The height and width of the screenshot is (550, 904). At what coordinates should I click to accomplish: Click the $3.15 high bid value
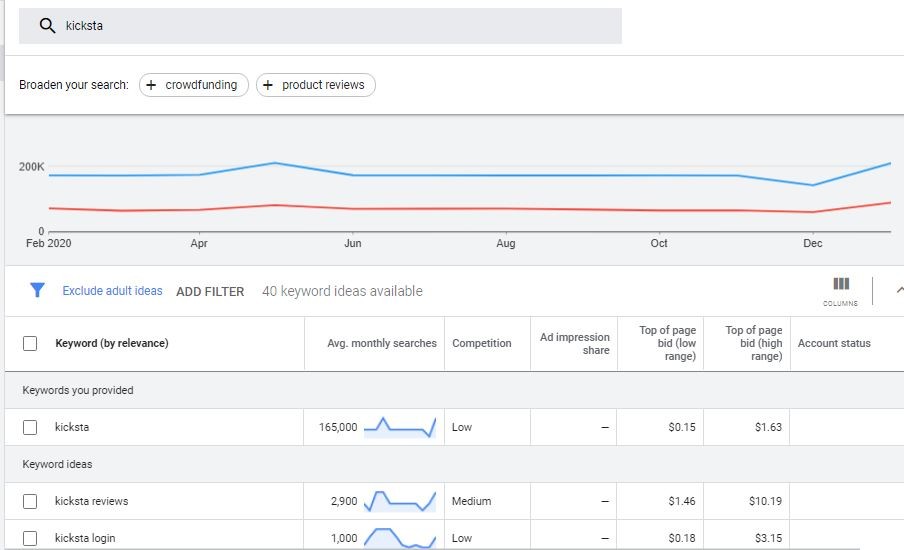point(769,538)
